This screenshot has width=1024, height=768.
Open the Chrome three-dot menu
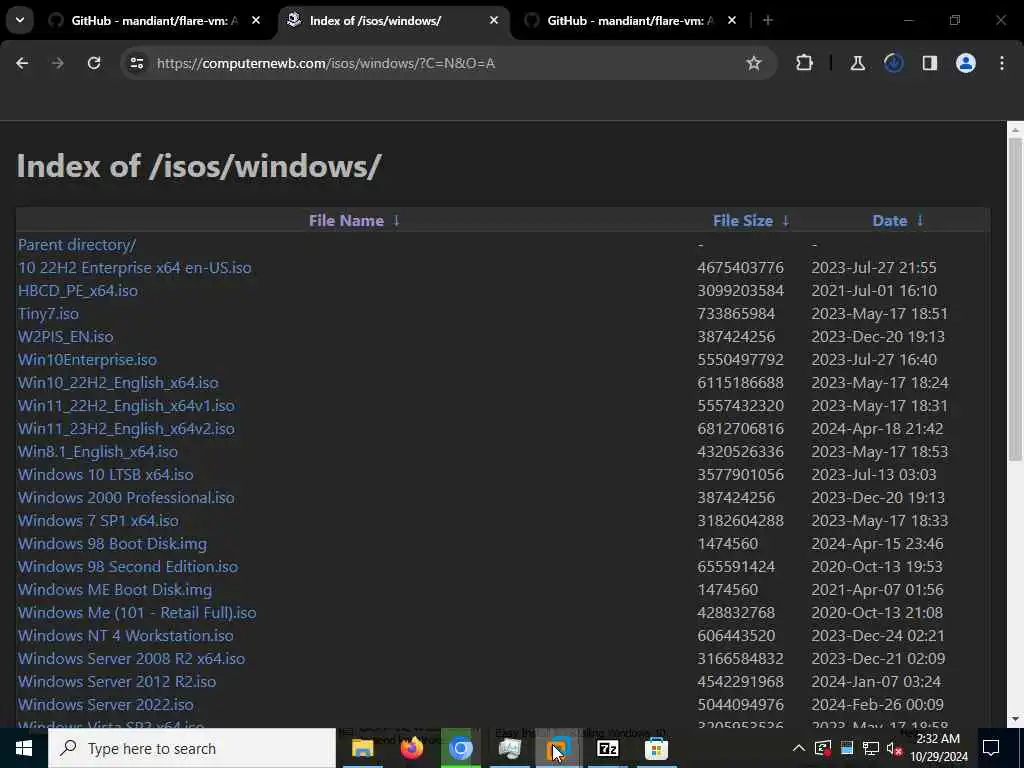click(1002, 63)
